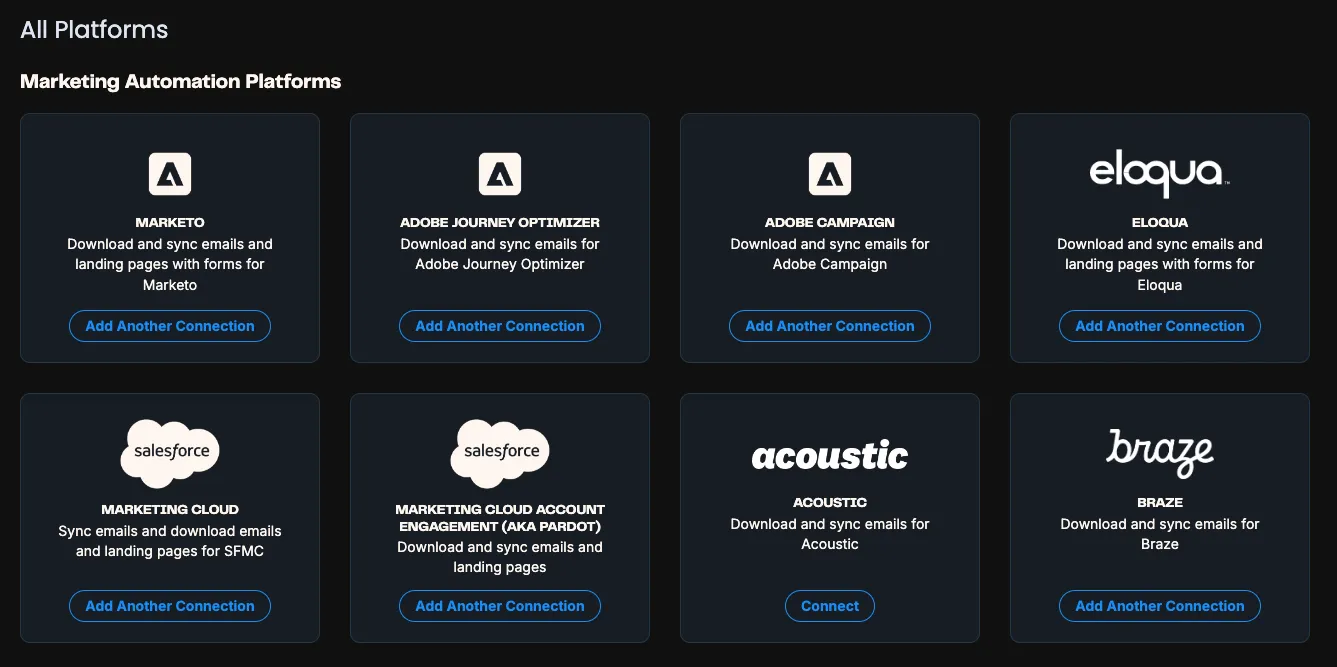Screen dimensions: 1337x667
Task: Add another connection for Pardot
Action: click(499, 605)
